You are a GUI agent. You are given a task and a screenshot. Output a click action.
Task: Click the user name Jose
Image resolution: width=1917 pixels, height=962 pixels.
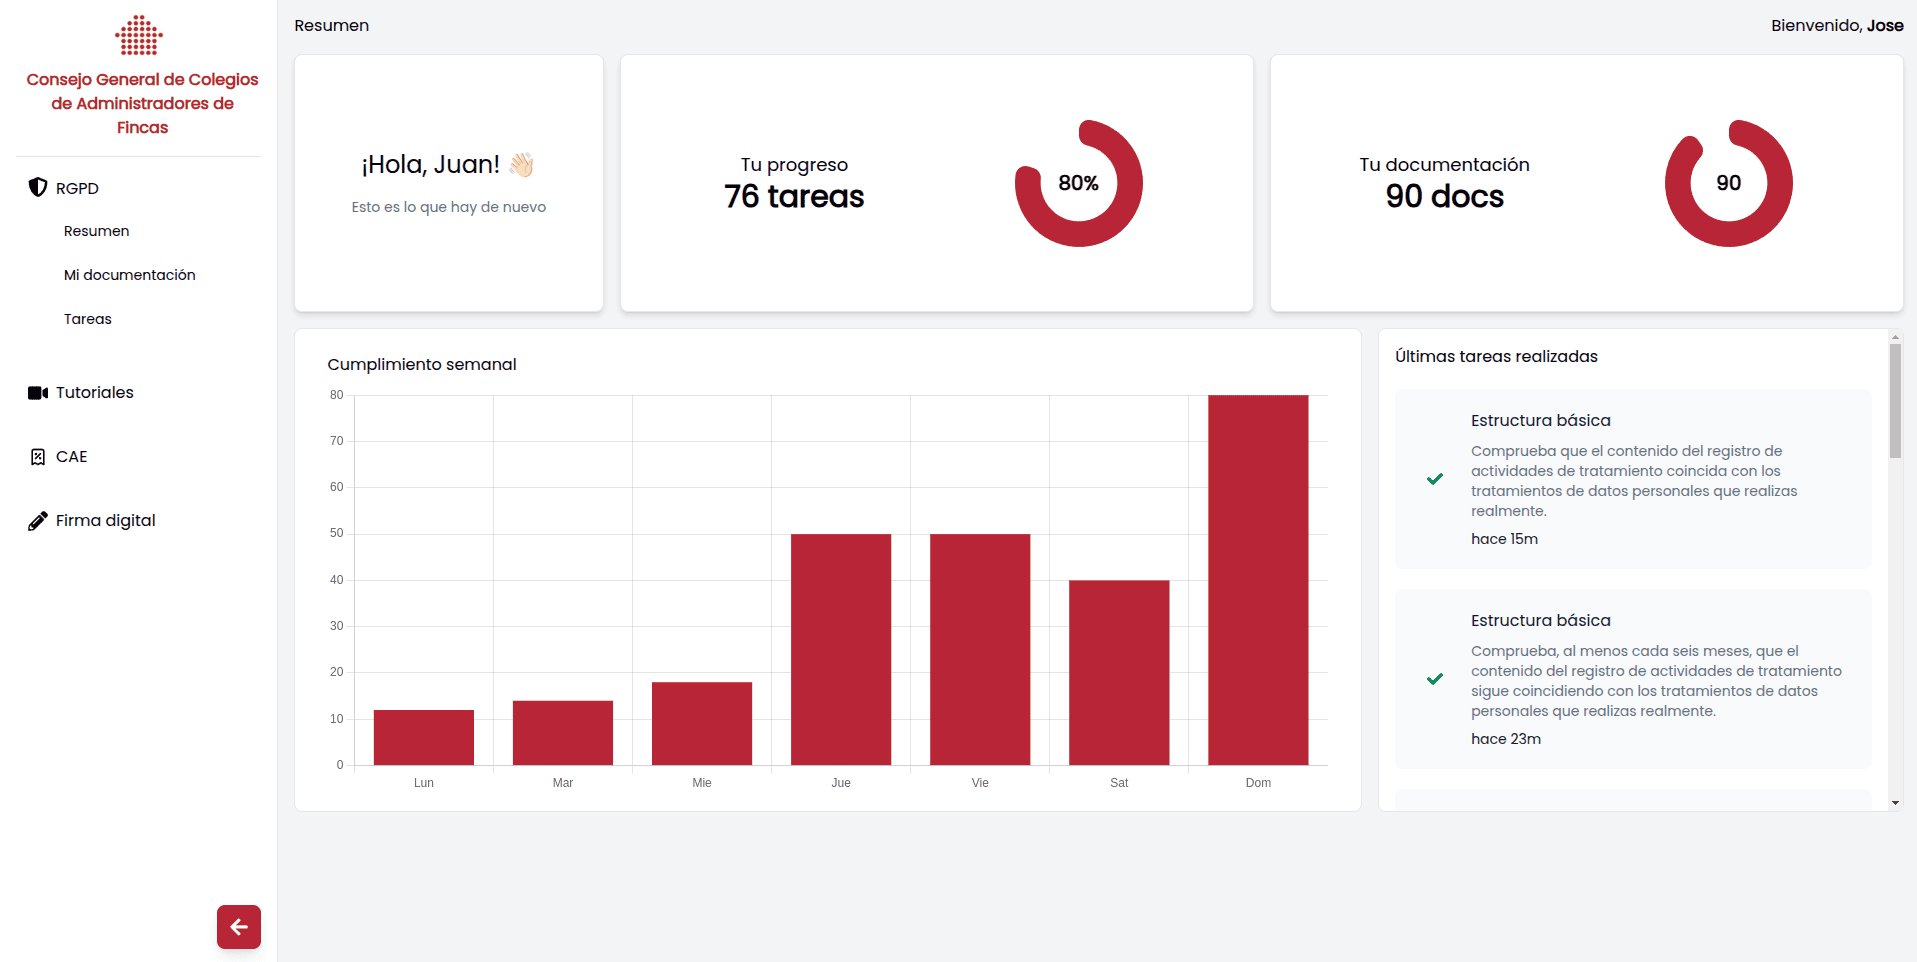coord(1885,26)
